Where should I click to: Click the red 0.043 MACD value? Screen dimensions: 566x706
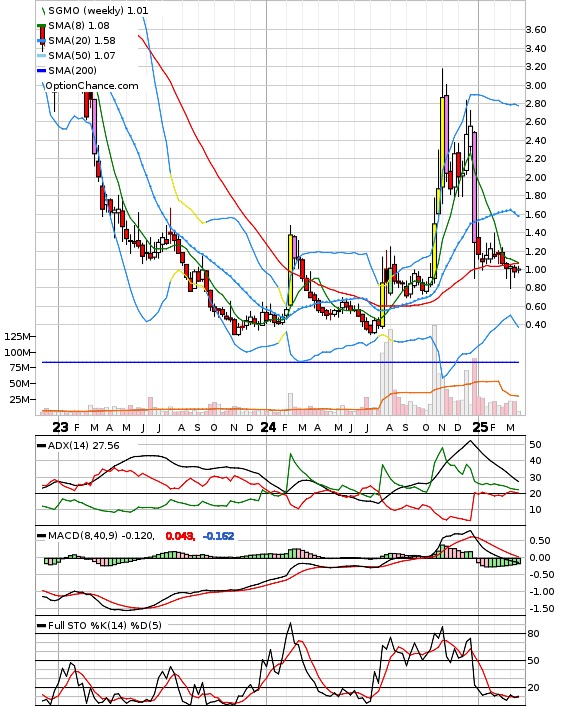tap(180, 536)
